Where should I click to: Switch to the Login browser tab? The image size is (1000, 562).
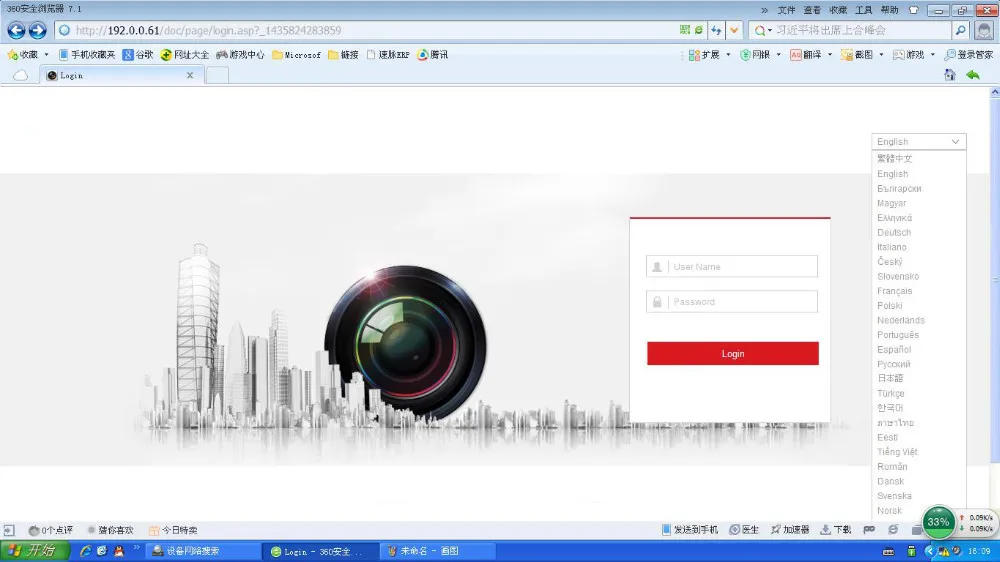coord(121,75)
